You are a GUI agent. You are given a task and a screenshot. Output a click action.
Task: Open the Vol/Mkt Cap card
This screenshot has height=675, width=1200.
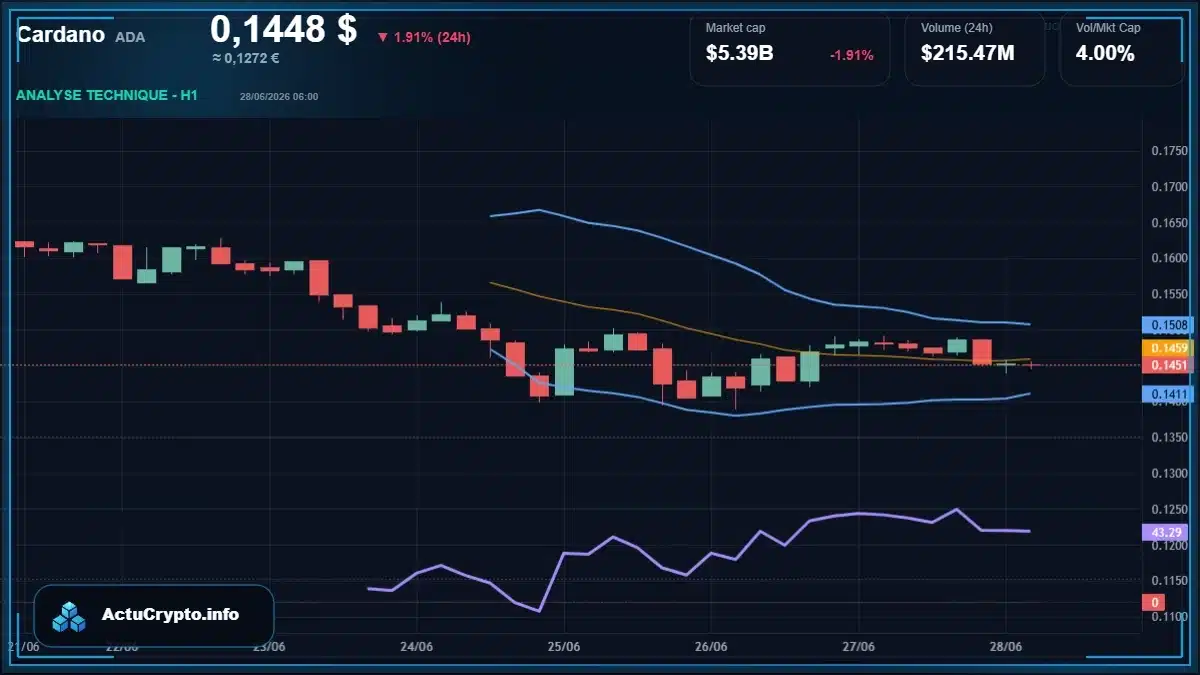pos(1123,49)
